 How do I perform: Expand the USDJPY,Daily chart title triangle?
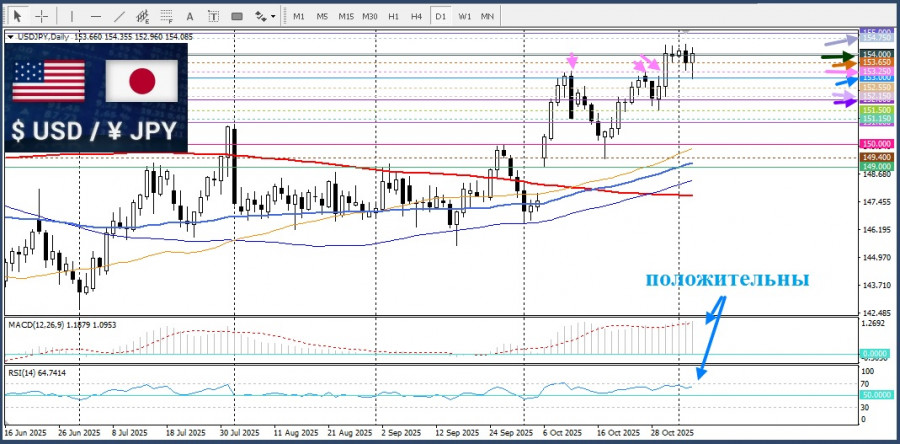point(10,37)
